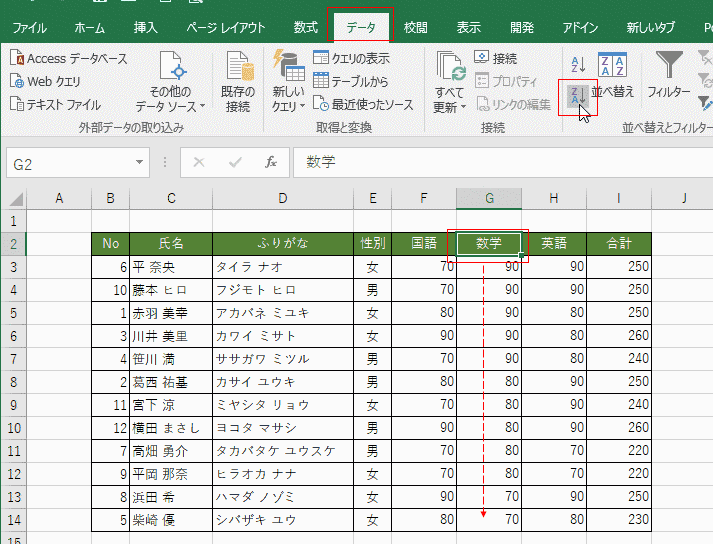Click the cell ミヤシタ リョウ
713x544 pixels.
283,405
